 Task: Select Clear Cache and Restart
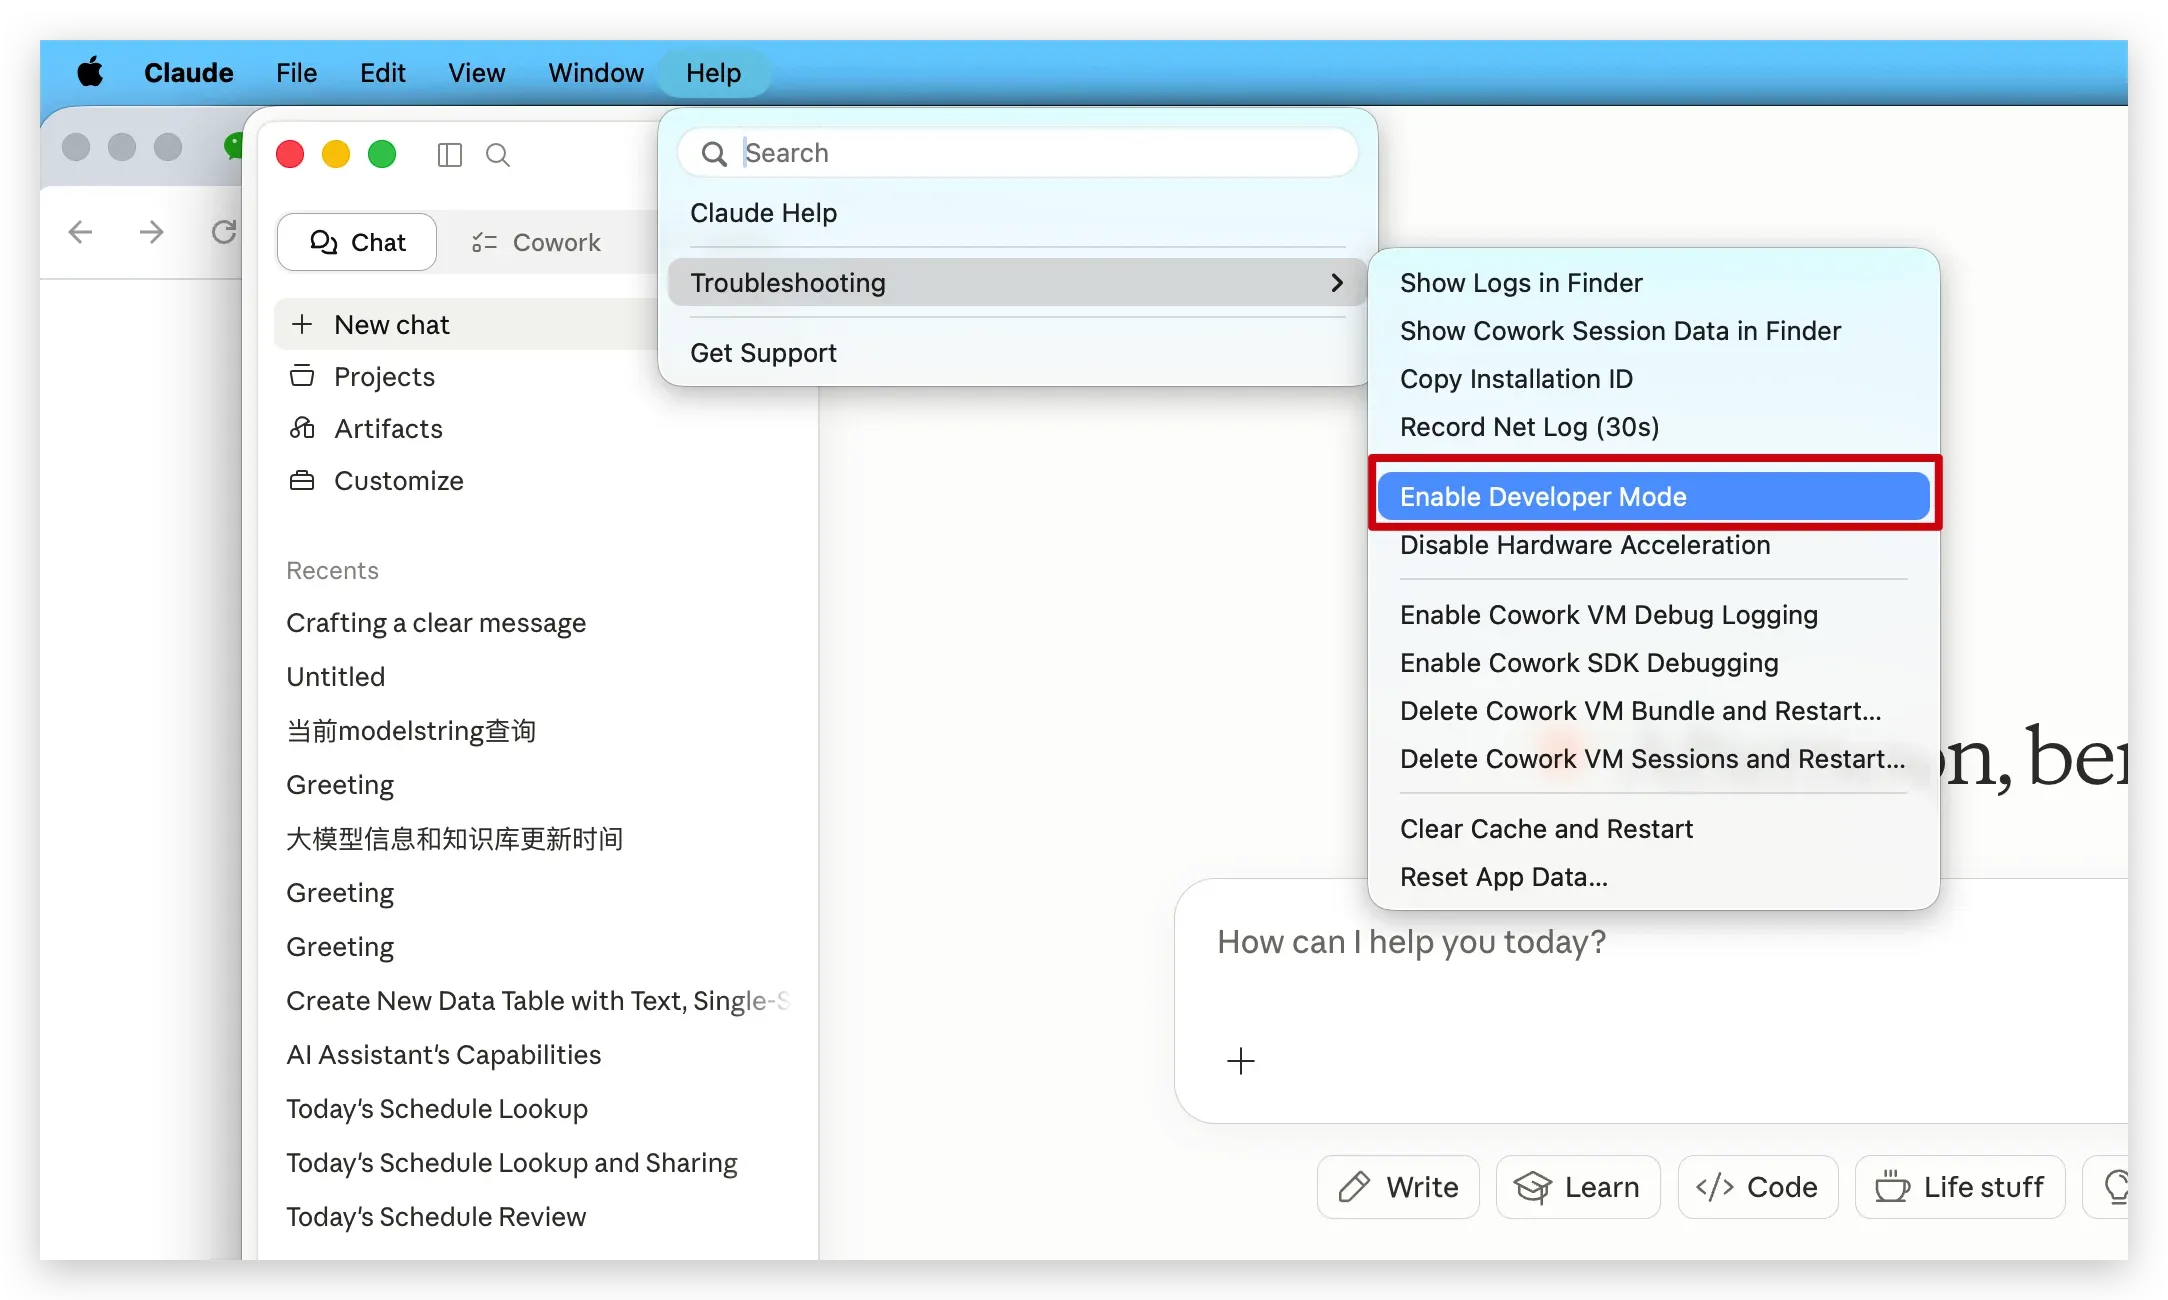(1654, 829)
